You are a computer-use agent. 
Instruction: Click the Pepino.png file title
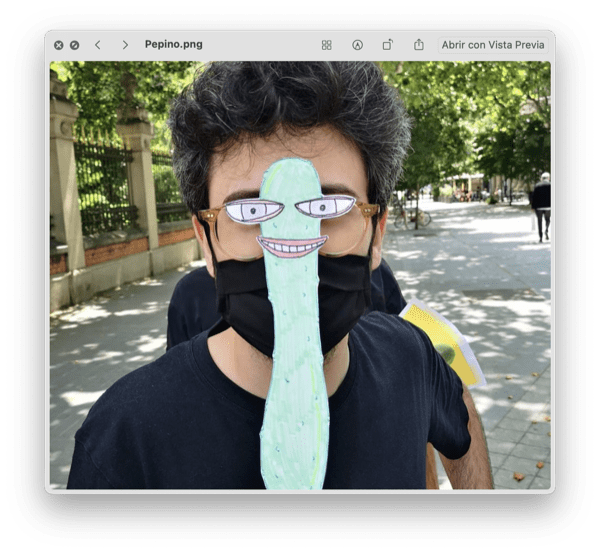pos(172,45)
